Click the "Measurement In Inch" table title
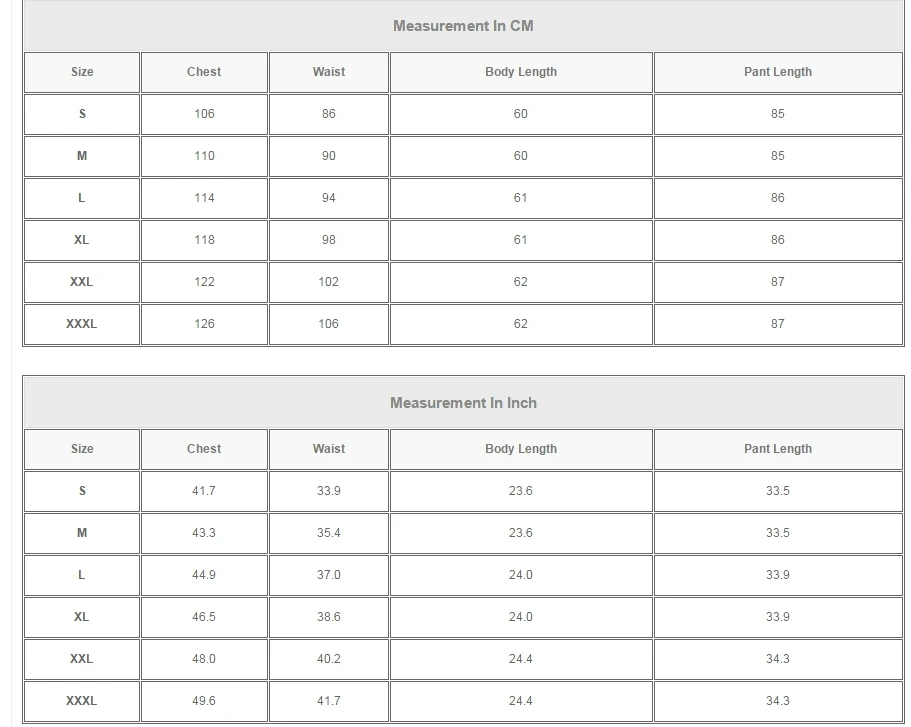 pyautogui.click(x=463, y=403)
